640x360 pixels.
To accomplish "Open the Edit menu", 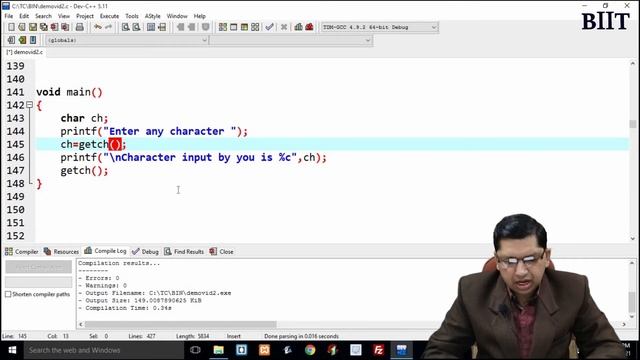I will point(24,16).
